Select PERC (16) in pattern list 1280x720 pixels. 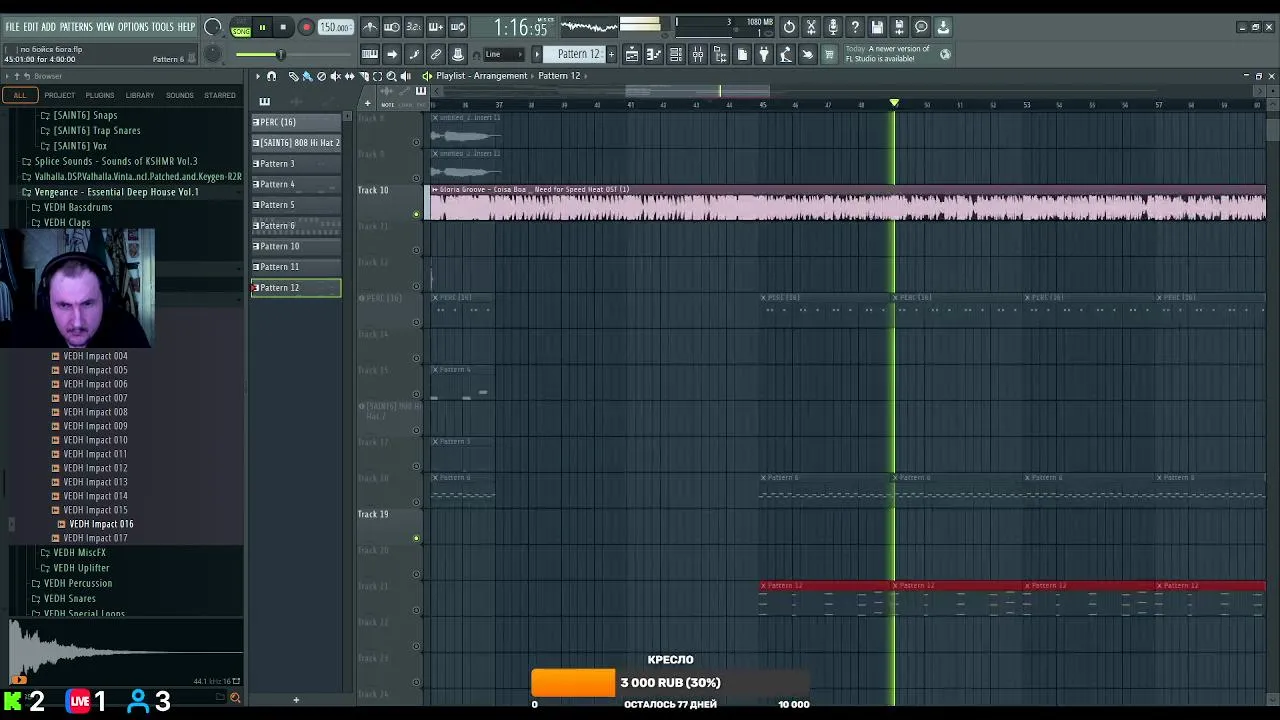296,122
